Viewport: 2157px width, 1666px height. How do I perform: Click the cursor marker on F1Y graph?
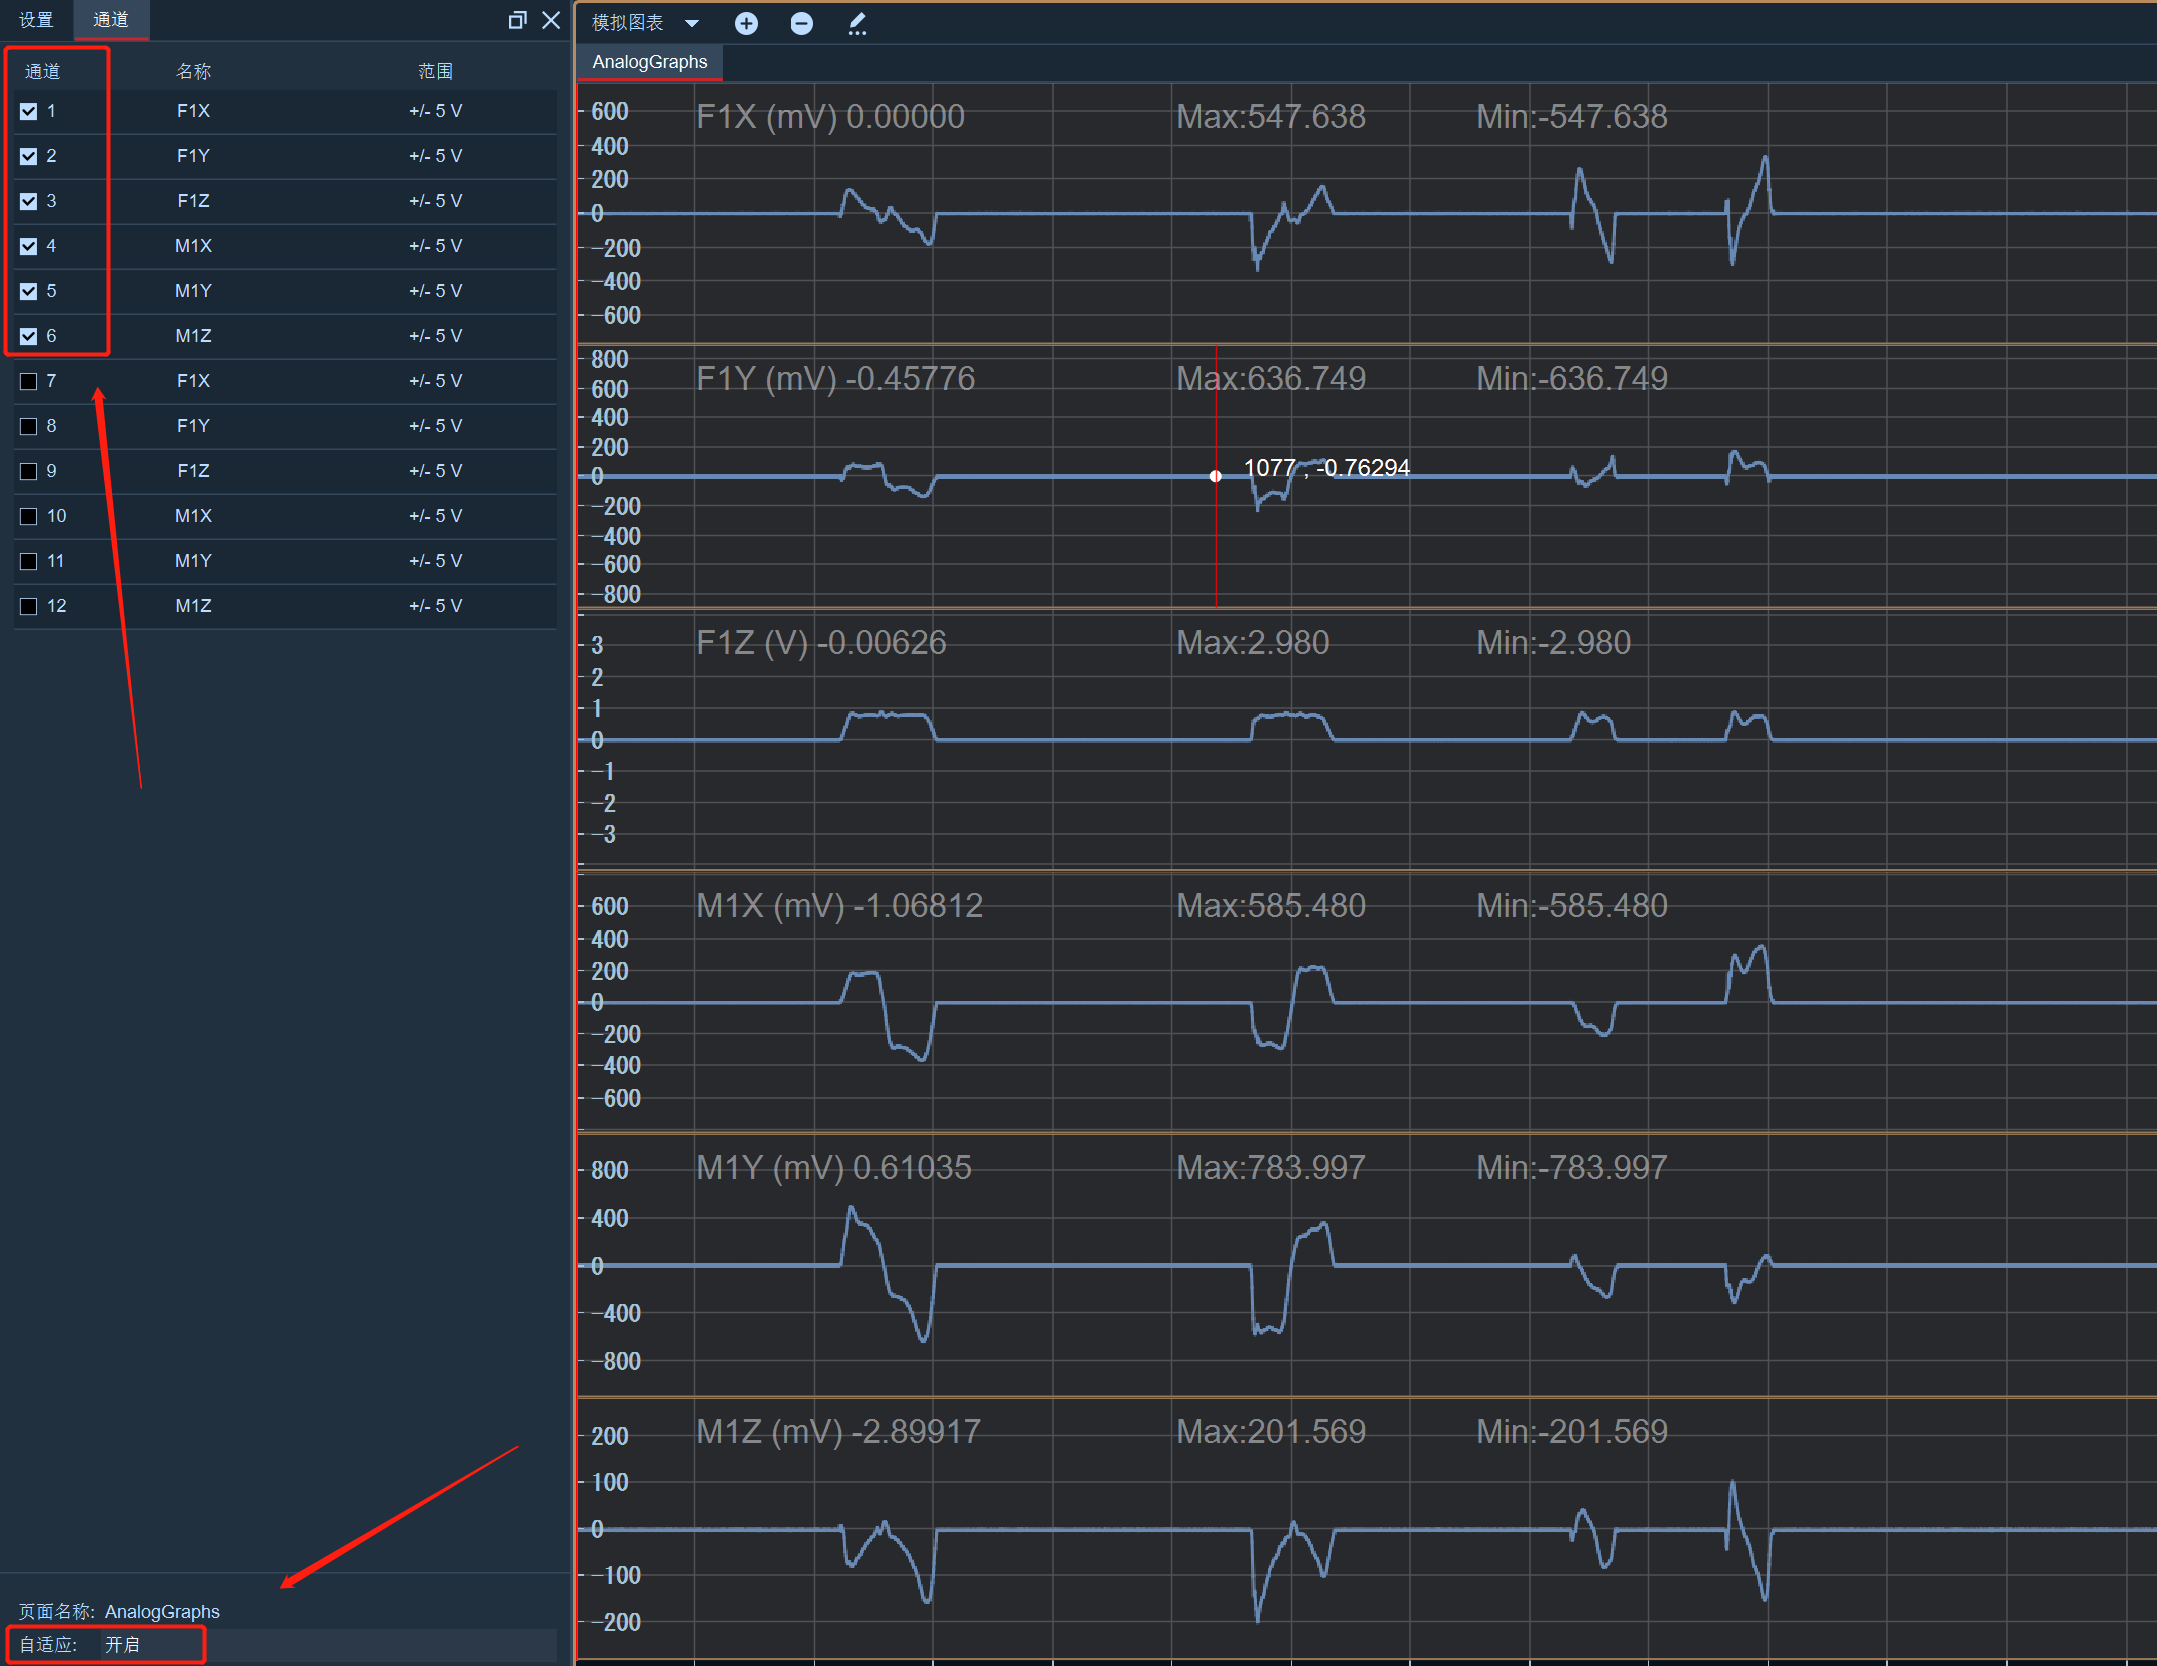(1216, 476)
